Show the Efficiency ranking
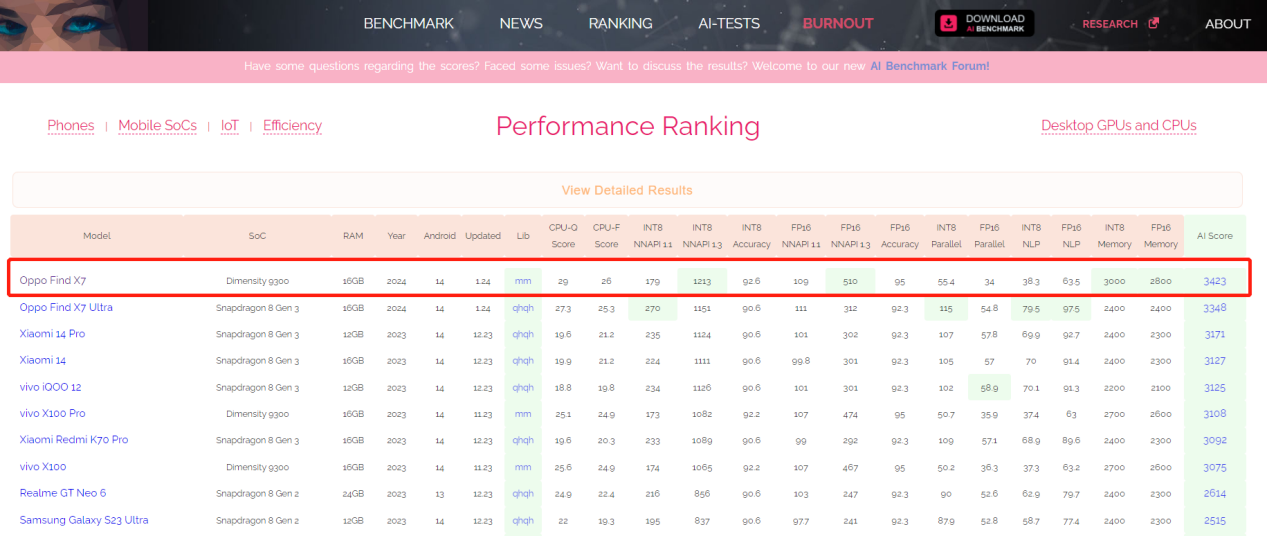This screenshot has width=1267, height=536. (x=292, y=126)
